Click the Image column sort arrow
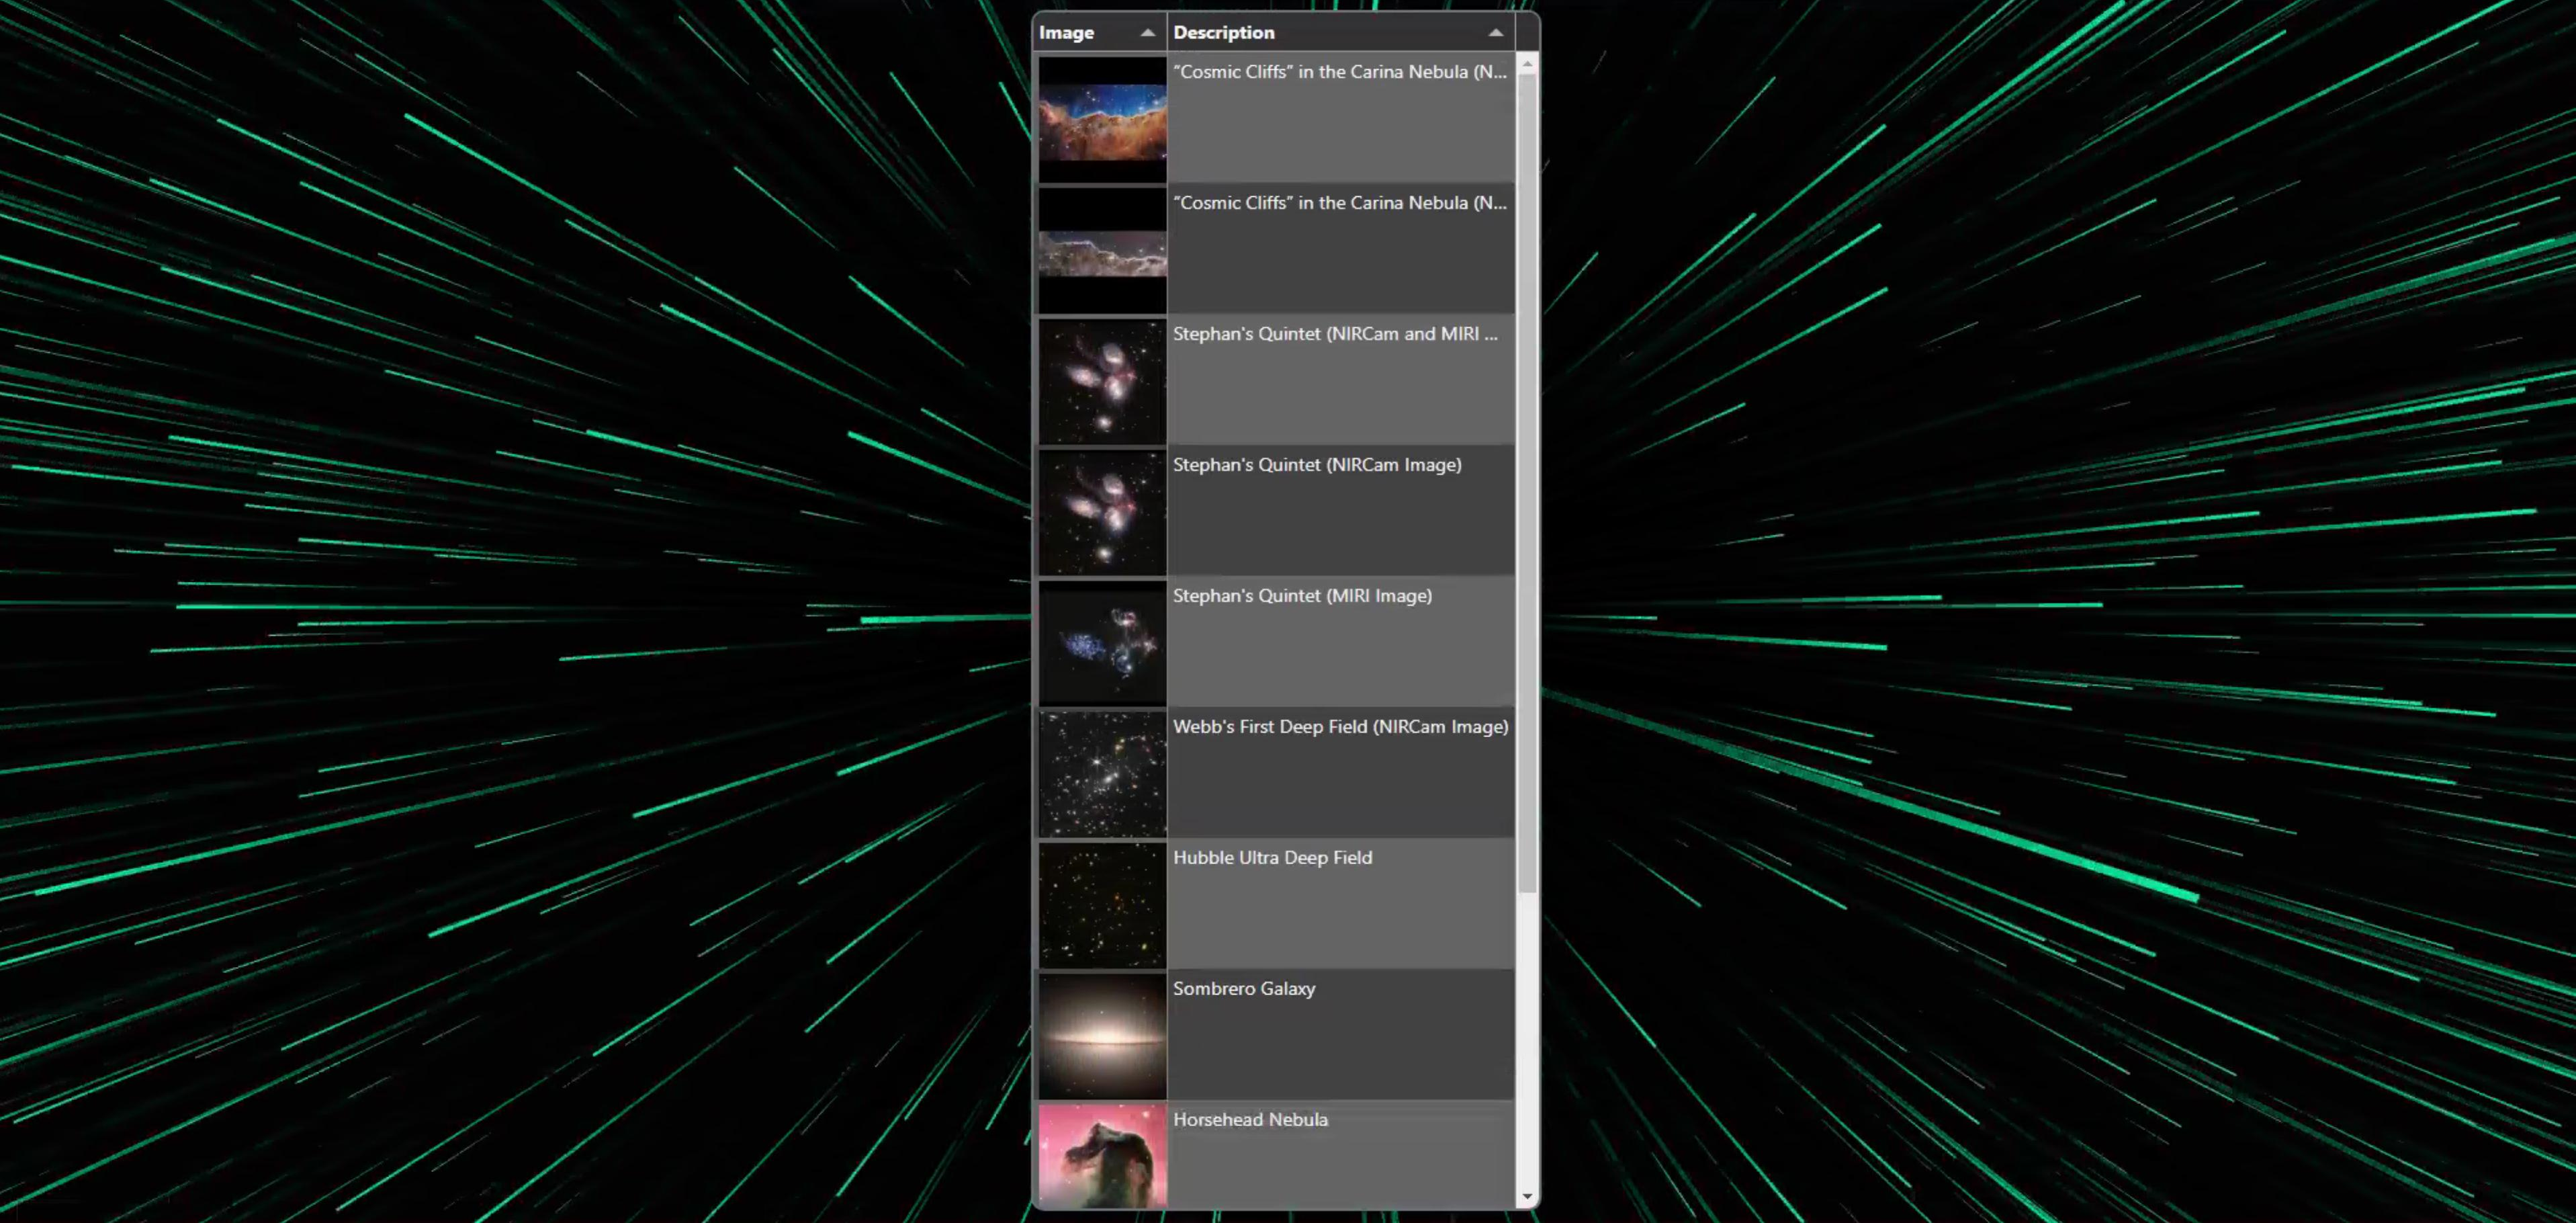Image resolution: width=2576 pixels, height=1223 pixels. click(1147, 33)
